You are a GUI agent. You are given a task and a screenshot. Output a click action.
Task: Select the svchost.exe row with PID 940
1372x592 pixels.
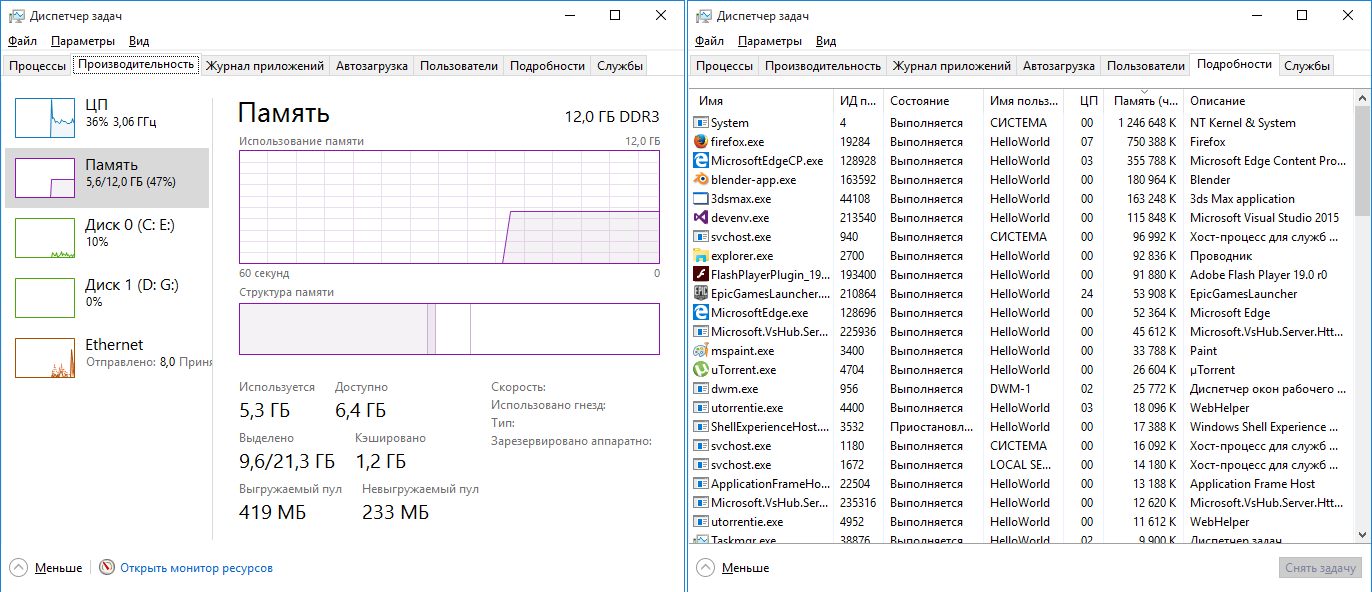[1022, 237]
